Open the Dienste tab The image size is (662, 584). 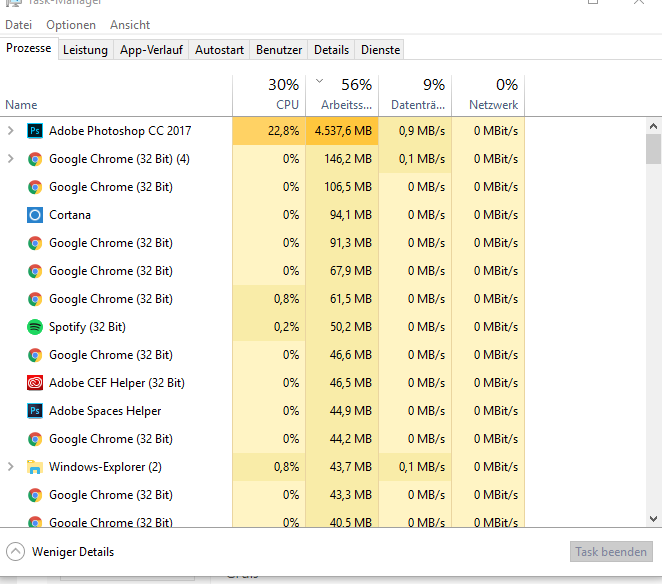[380, 50]
